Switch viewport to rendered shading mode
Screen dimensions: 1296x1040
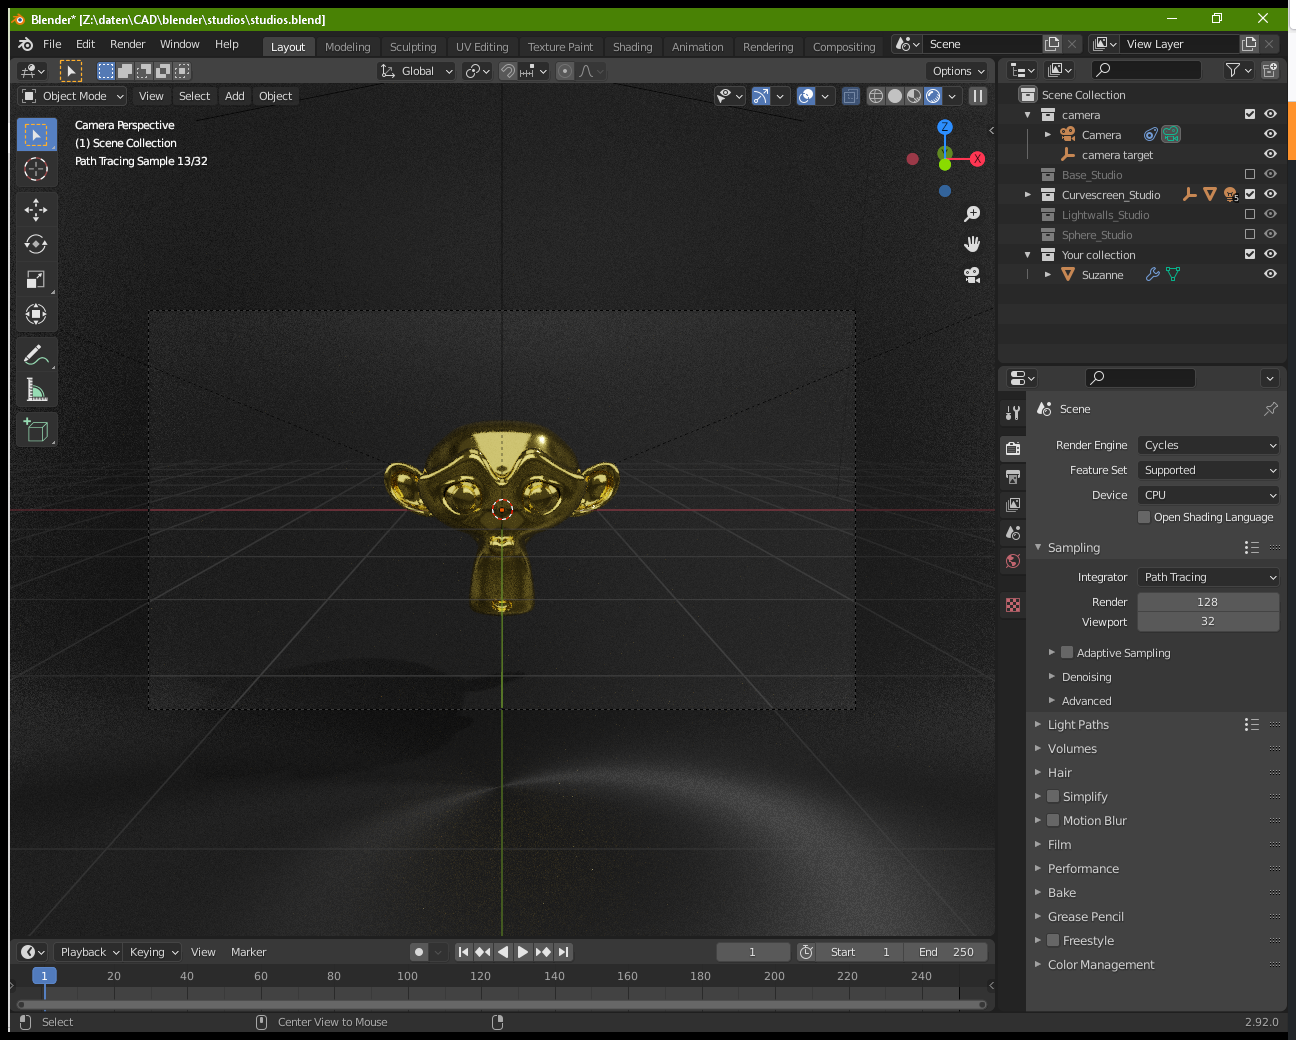(x=935, y=96)
